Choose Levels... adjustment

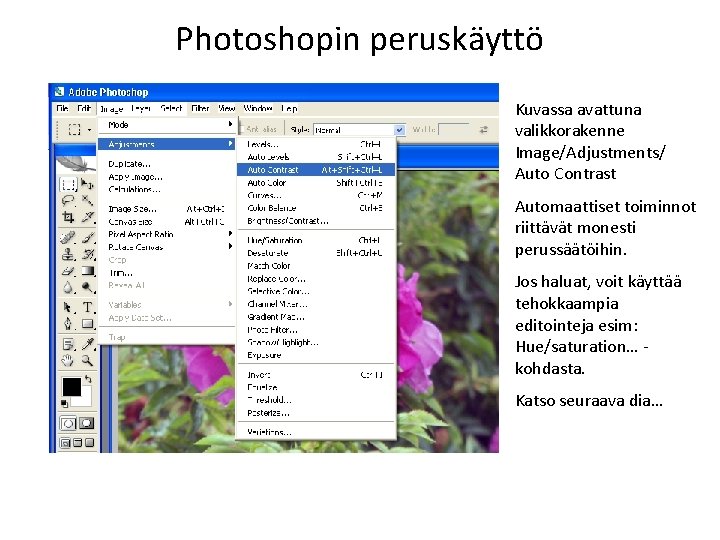coord(316,144)
